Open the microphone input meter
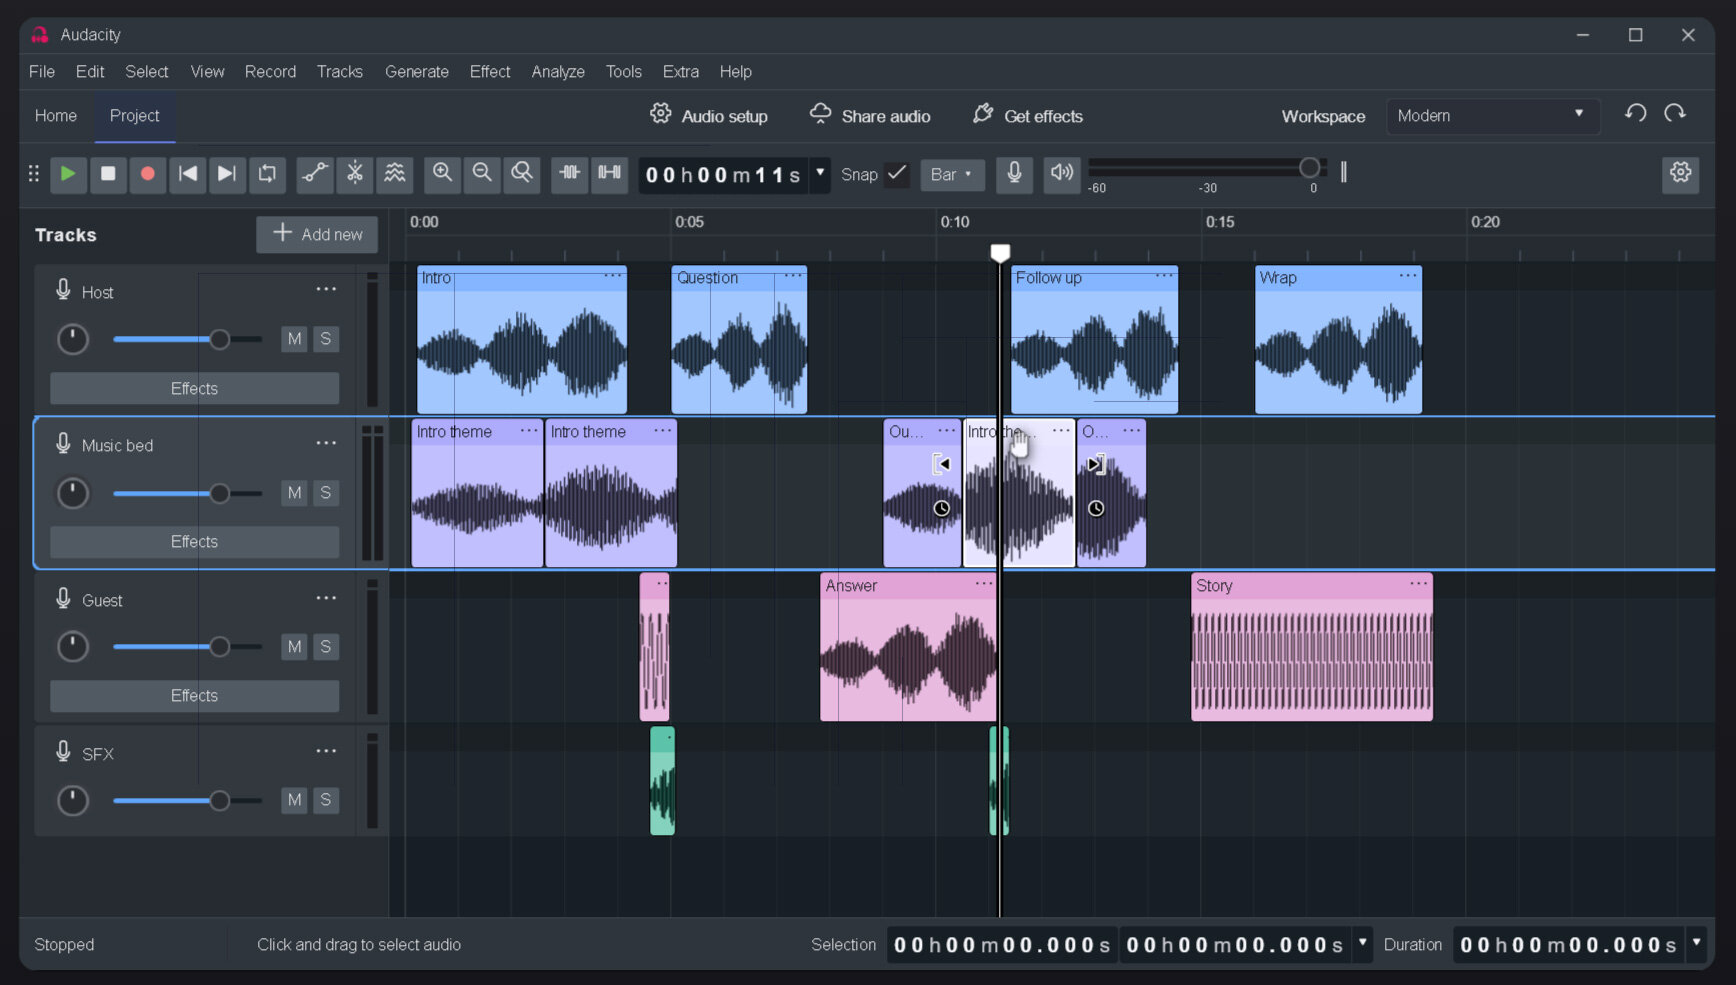Viewport: 1736px width, 985px height. click(x=1014, y=174)
